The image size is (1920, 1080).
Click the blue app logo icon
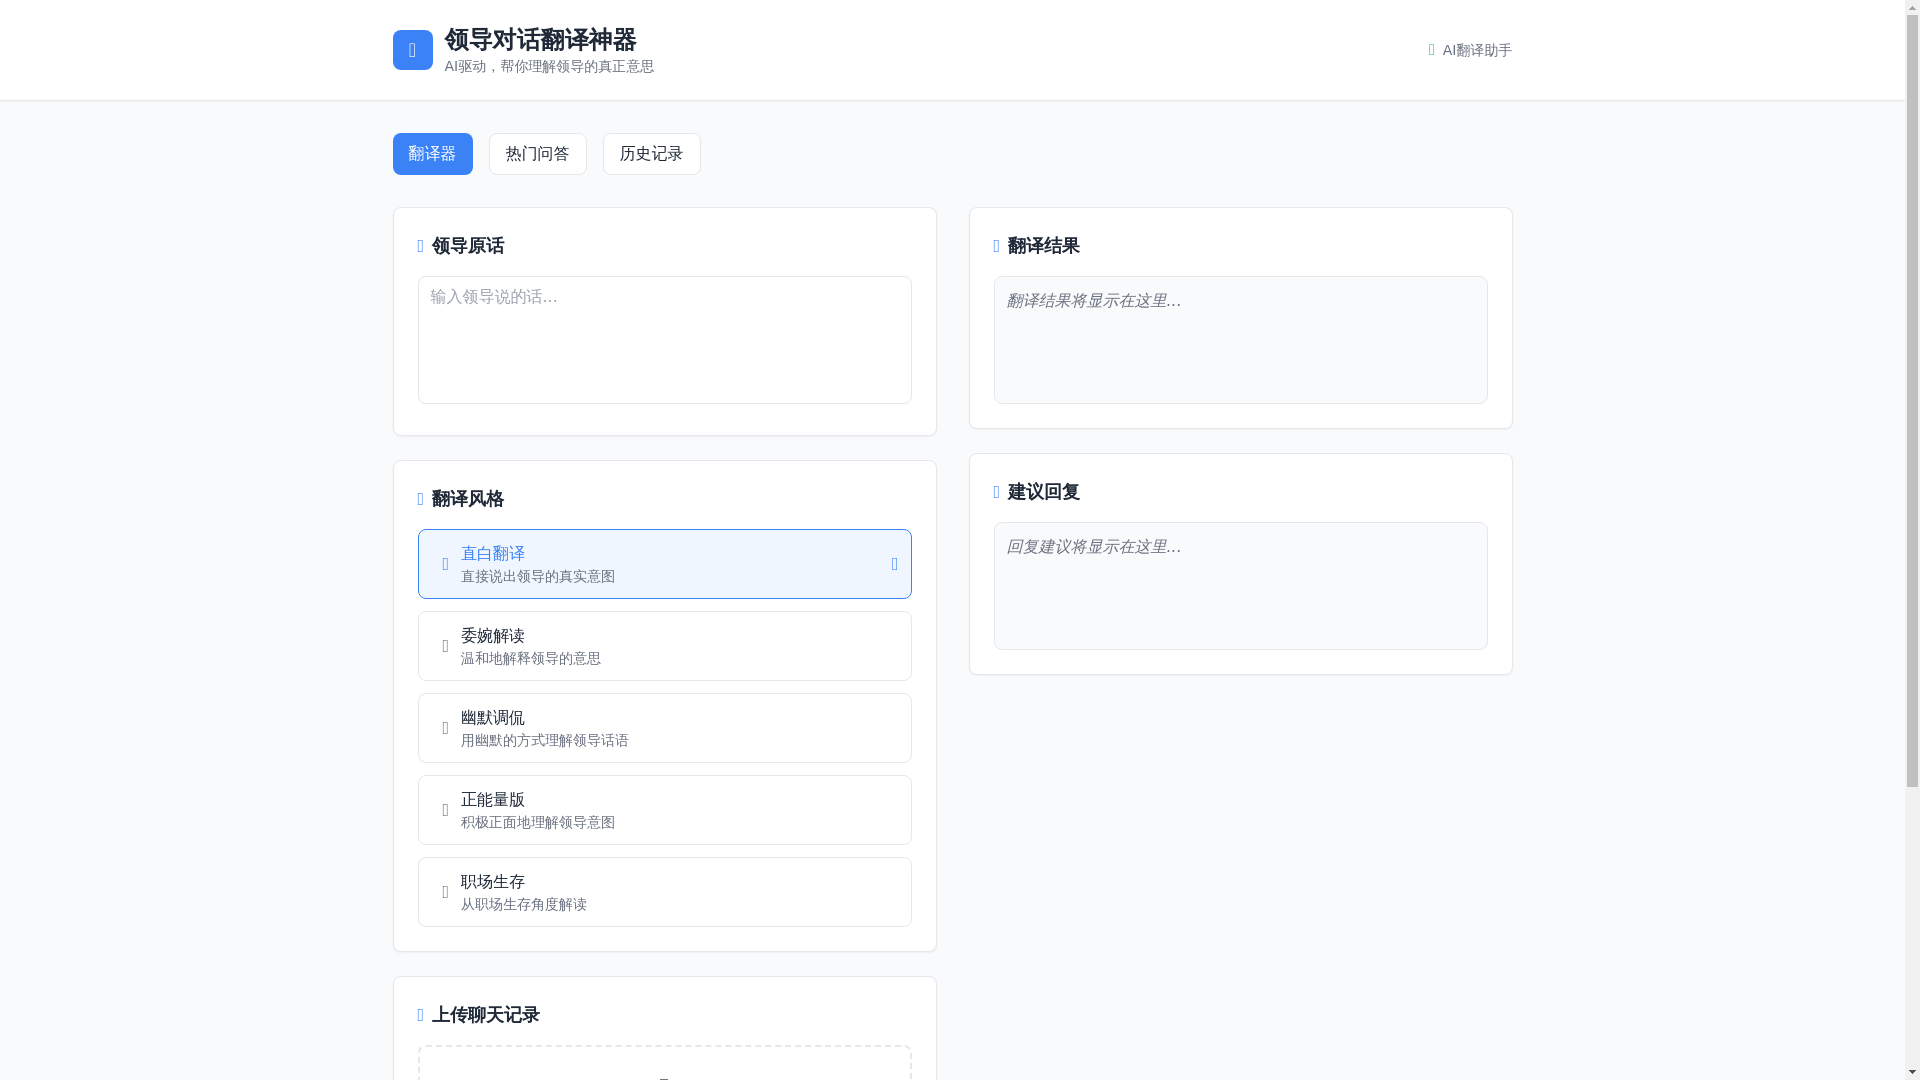click(x=412, y=50)
